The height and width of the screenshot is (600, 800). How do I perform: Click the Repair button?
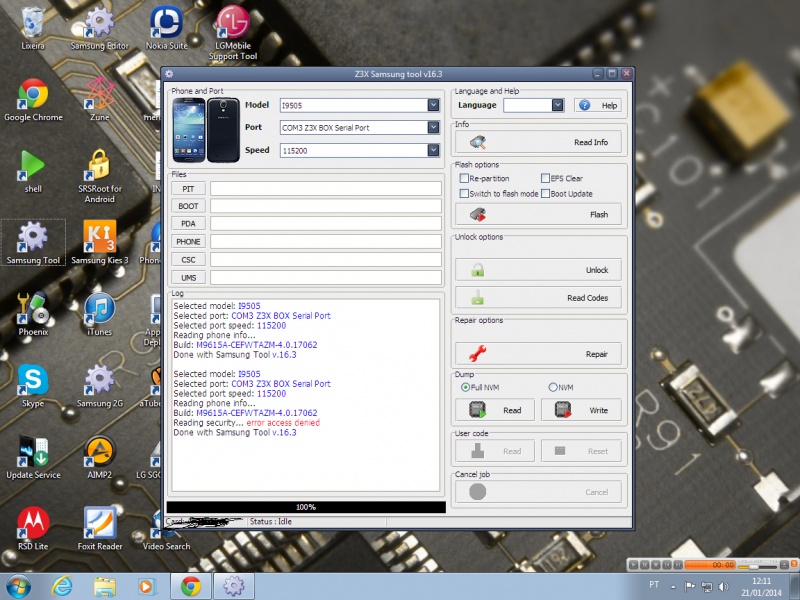tap(538, 354)
